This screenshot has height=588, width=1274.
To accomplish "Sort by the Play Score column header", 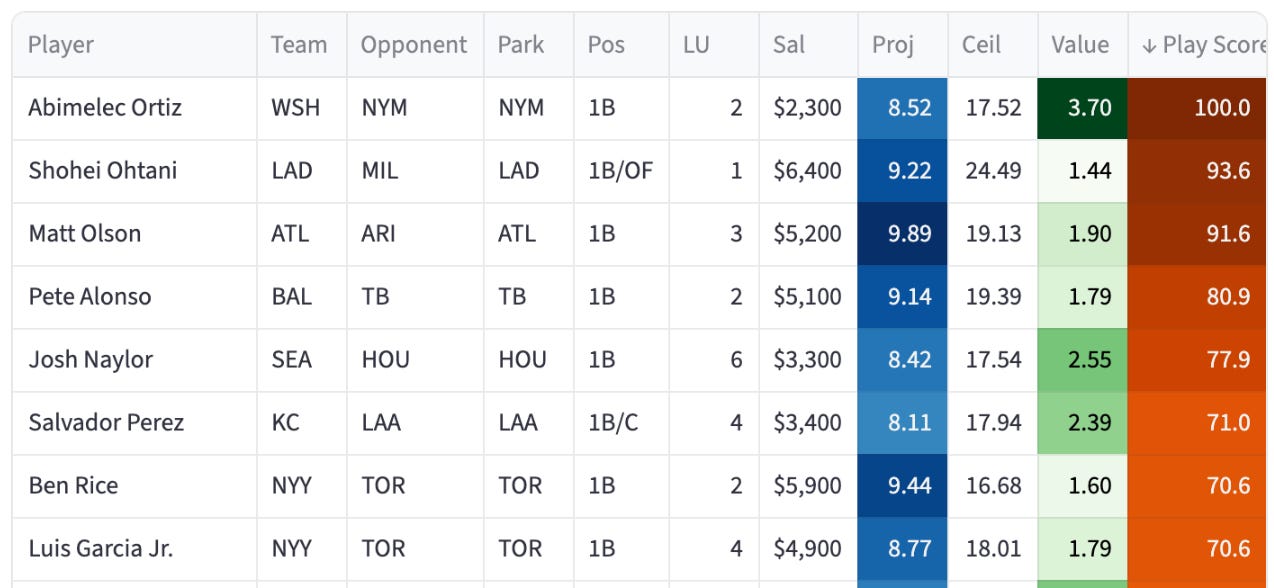I will (x=1201, y=45).
